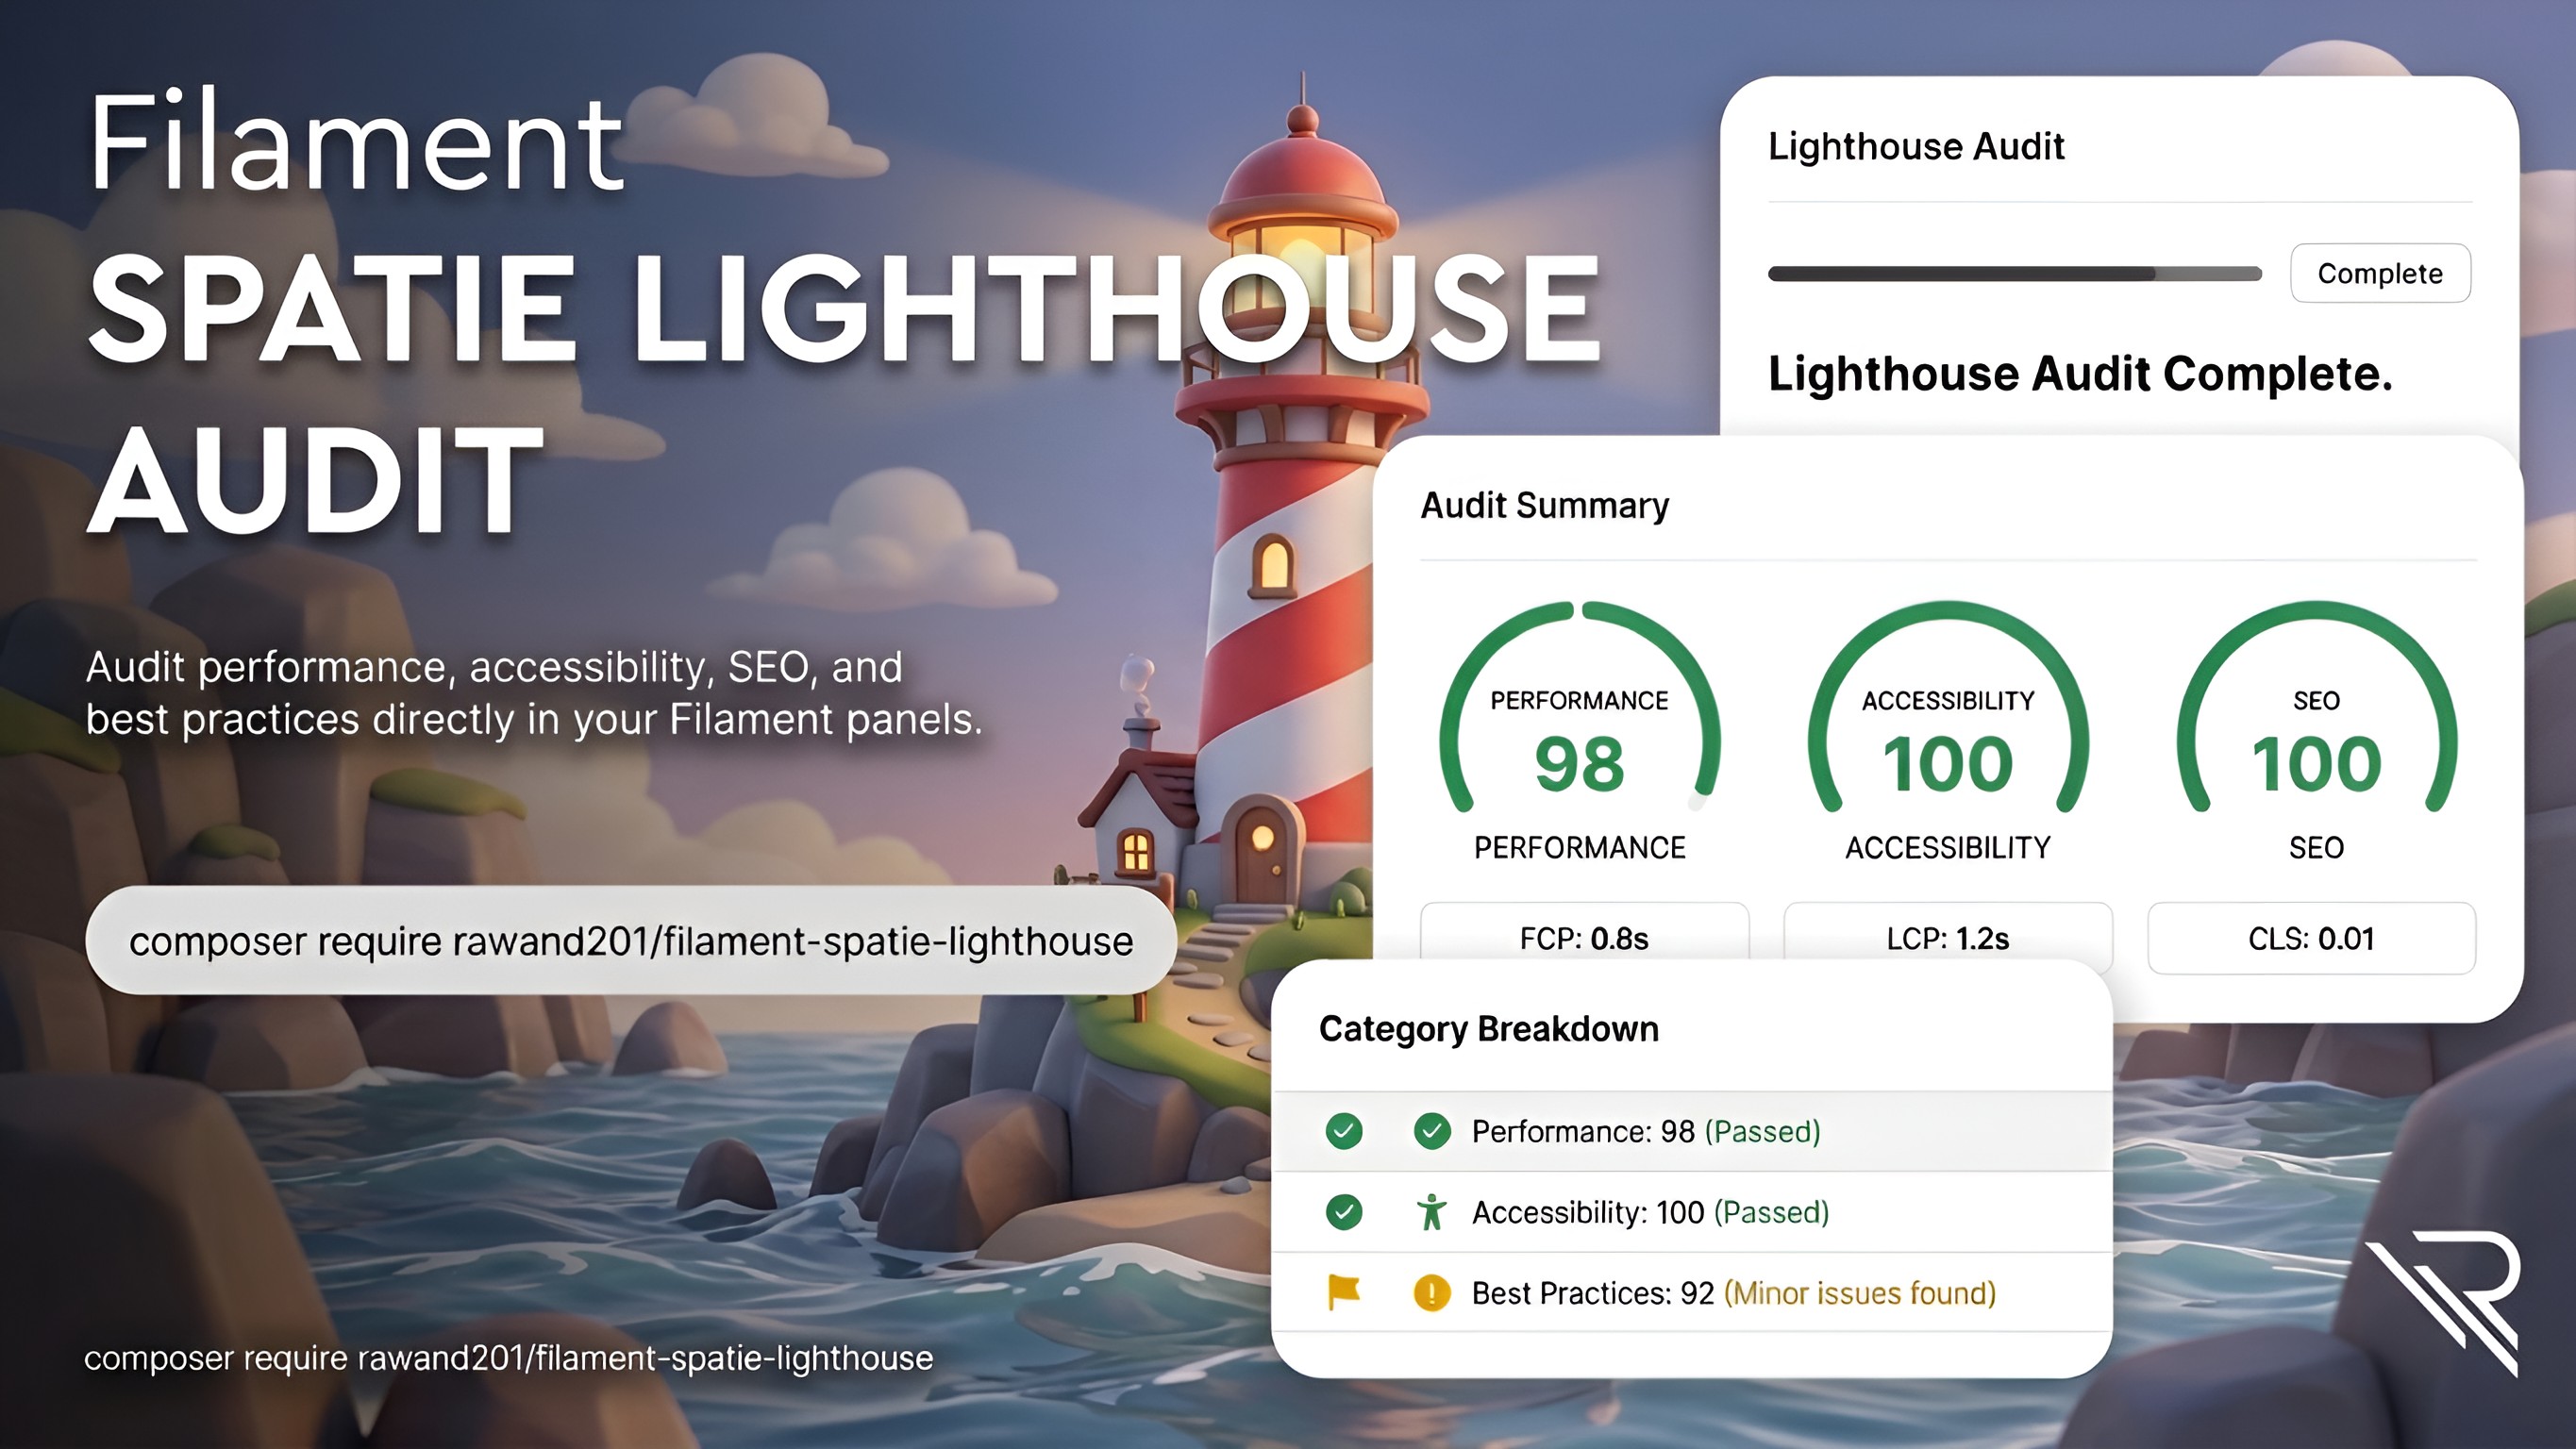Click the ACCESSIBILITY label below the gauge

pos(1948,848)
